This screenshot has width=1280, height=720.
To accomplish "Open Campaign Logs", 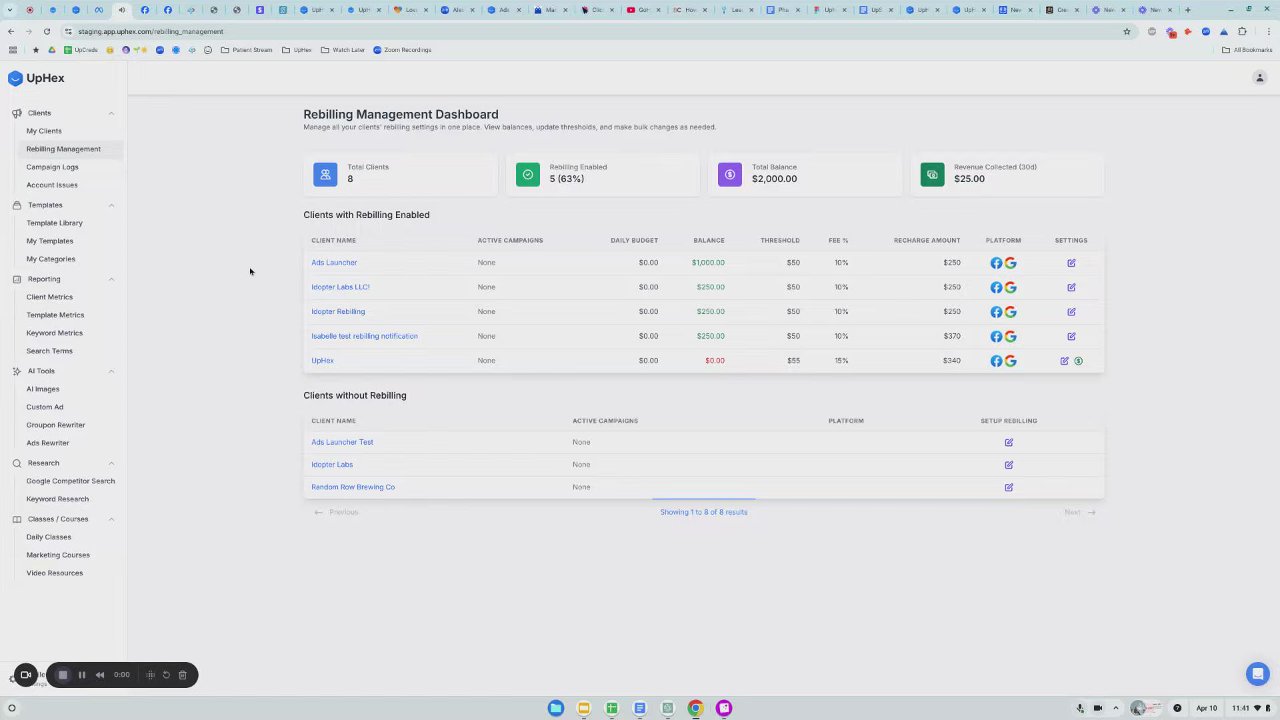I will [52, 167].
